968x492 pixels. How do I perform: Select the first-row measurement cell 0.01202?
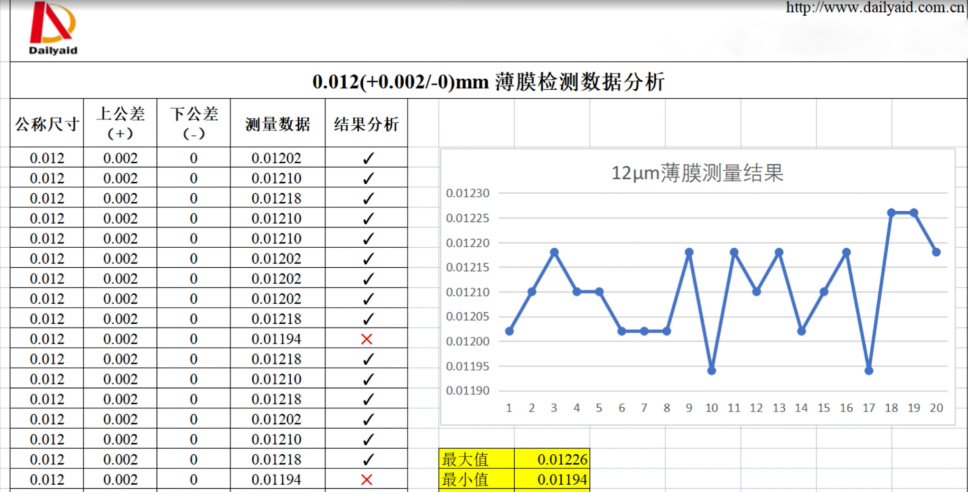277,158
